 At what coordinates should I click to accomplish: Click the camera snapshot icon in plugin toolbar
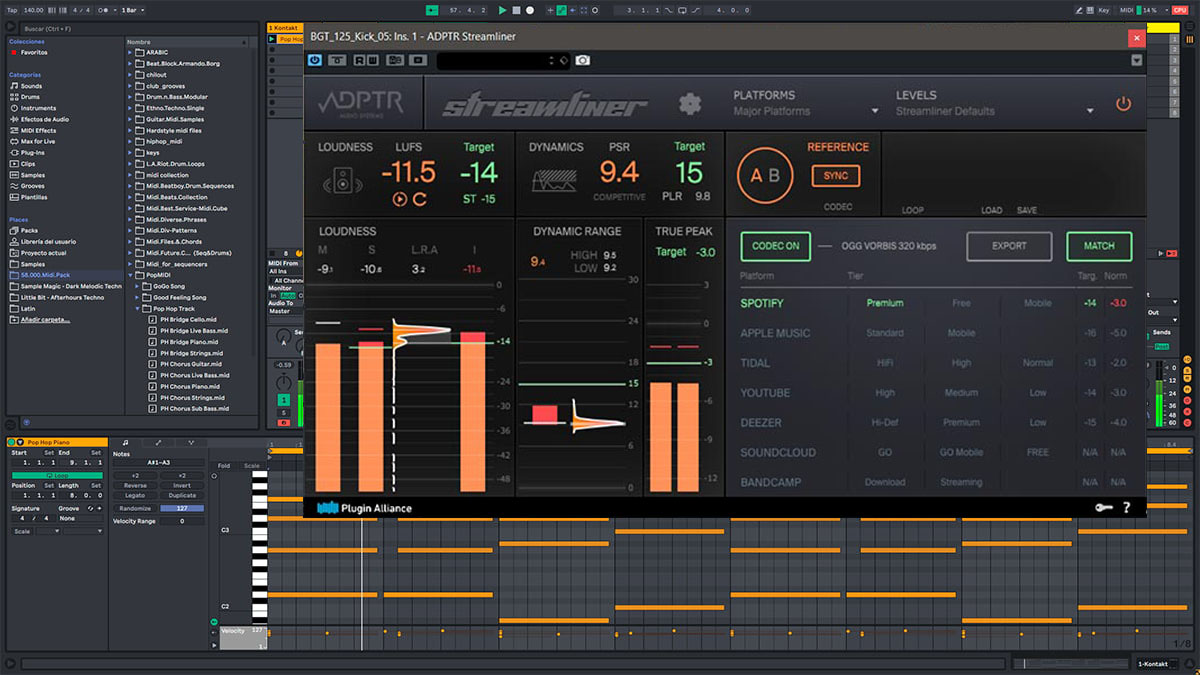582,60
